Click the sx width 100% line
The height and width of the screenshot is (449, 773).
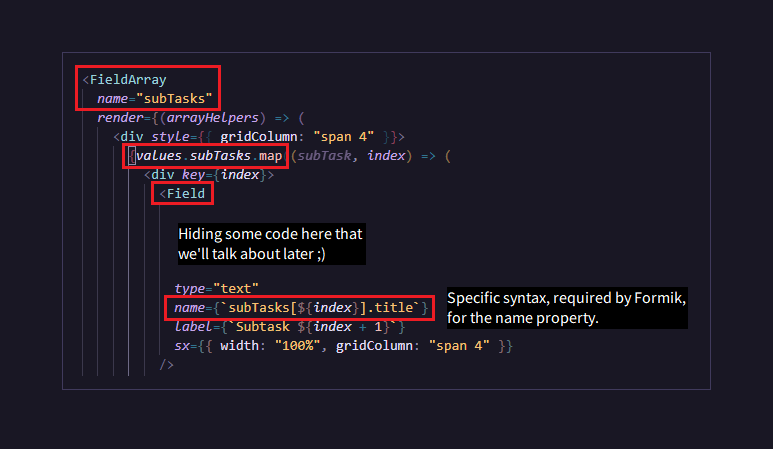coord(344,345)
